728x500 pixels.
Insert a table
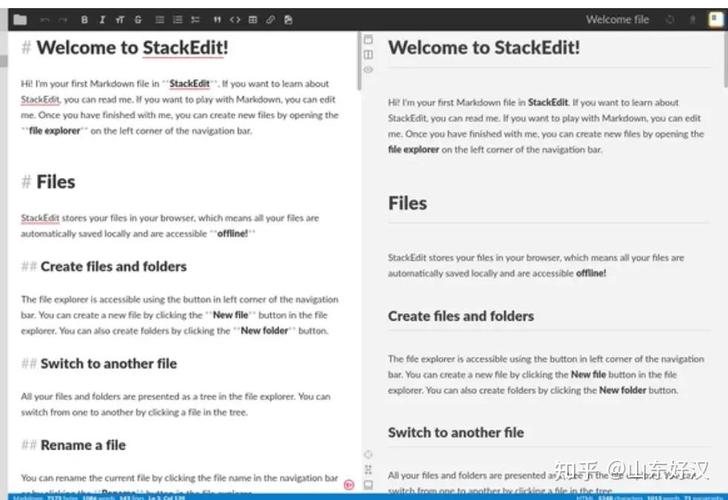[253, 19]
